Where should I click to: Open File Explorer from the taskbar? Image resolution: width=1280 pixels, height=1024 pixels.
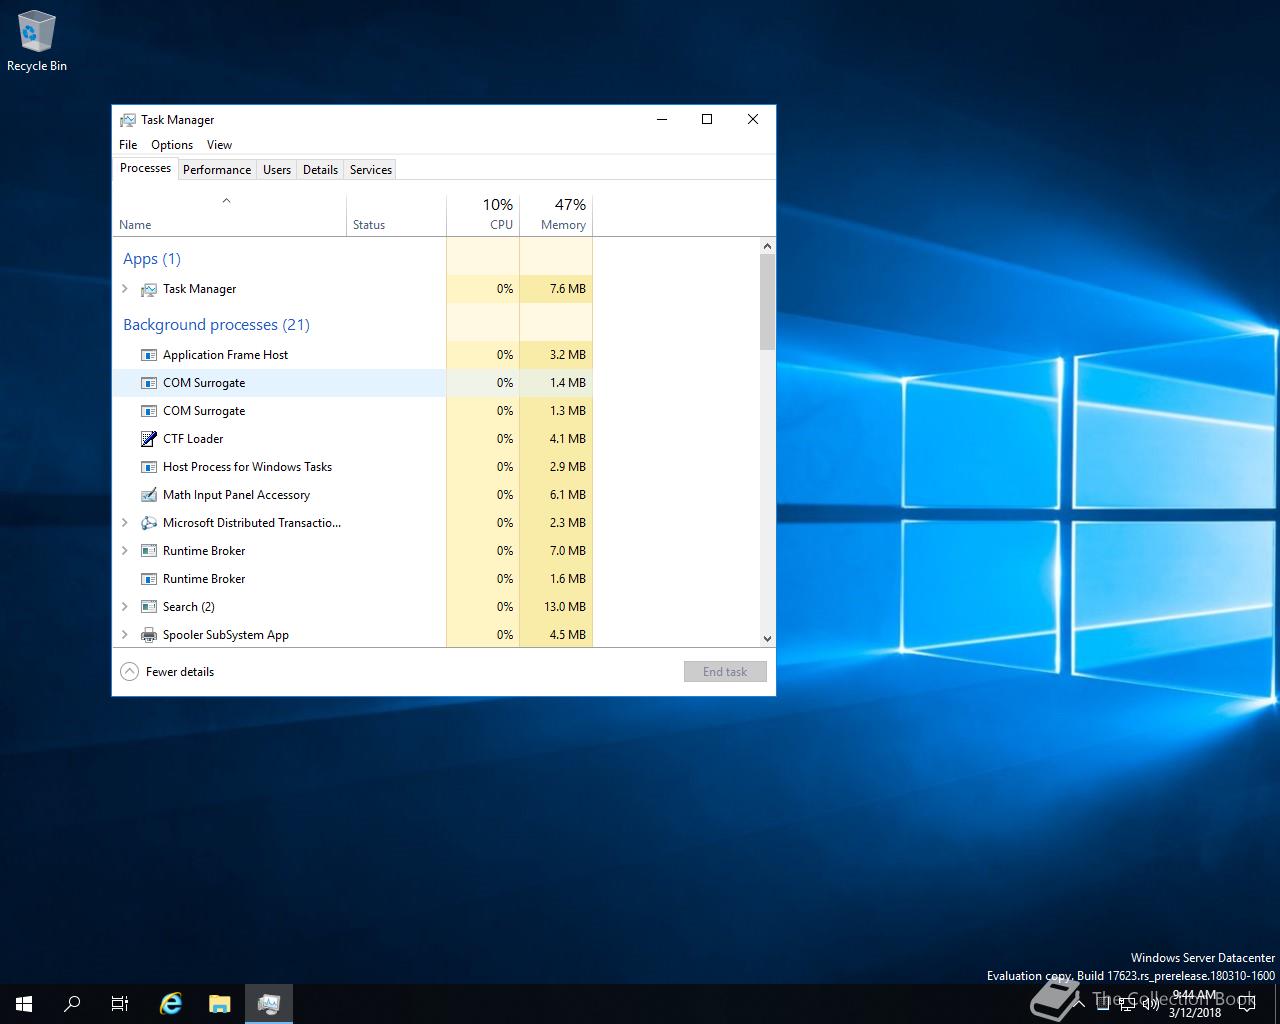tap(220, 1004)
